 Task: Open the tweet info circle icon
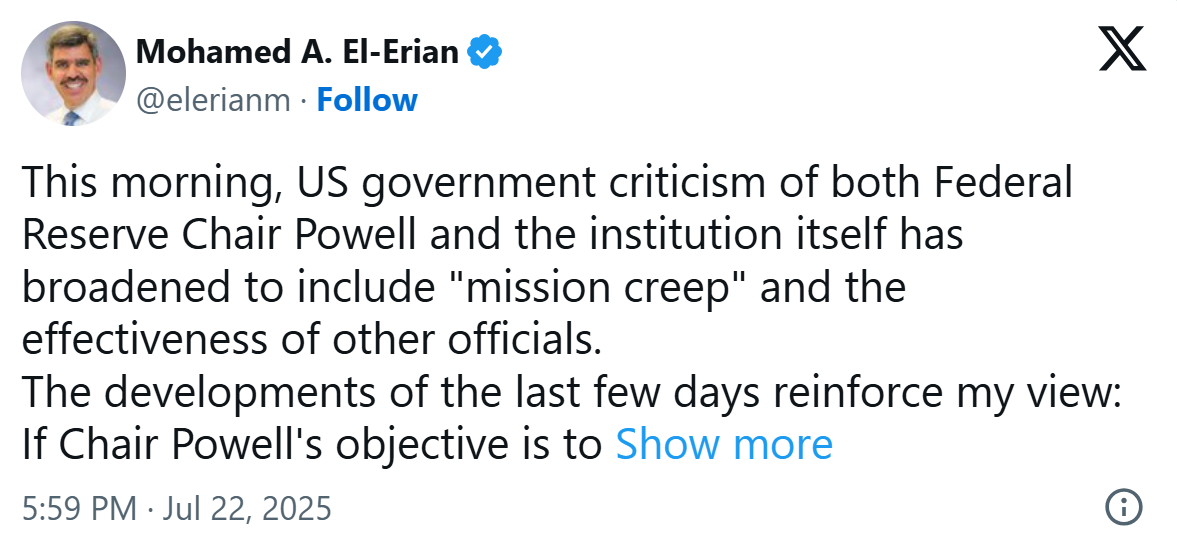[x=1126, y=506]
